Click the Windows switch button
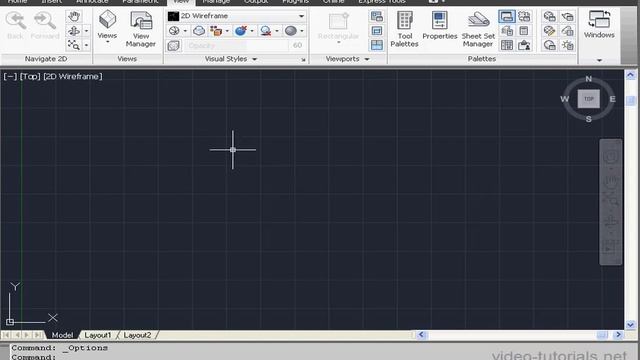 [599, 24]
